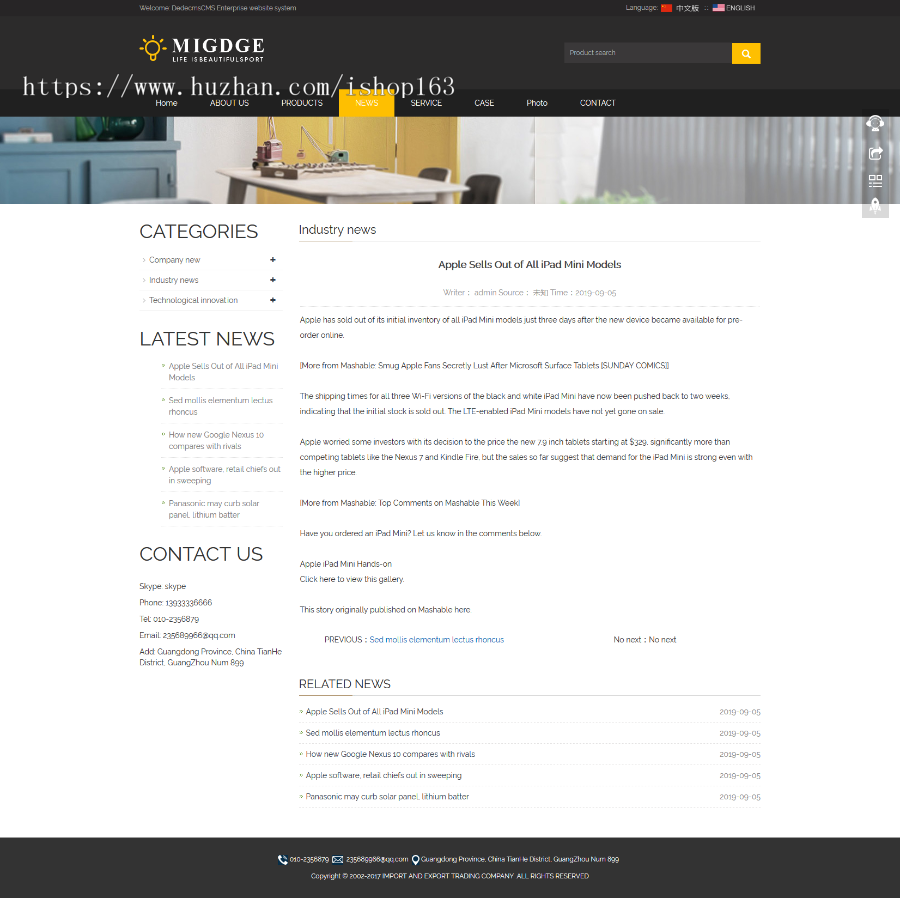The image size is (900, 898).
Task: Open the PRODUCTS menu item
Action: 302,103
